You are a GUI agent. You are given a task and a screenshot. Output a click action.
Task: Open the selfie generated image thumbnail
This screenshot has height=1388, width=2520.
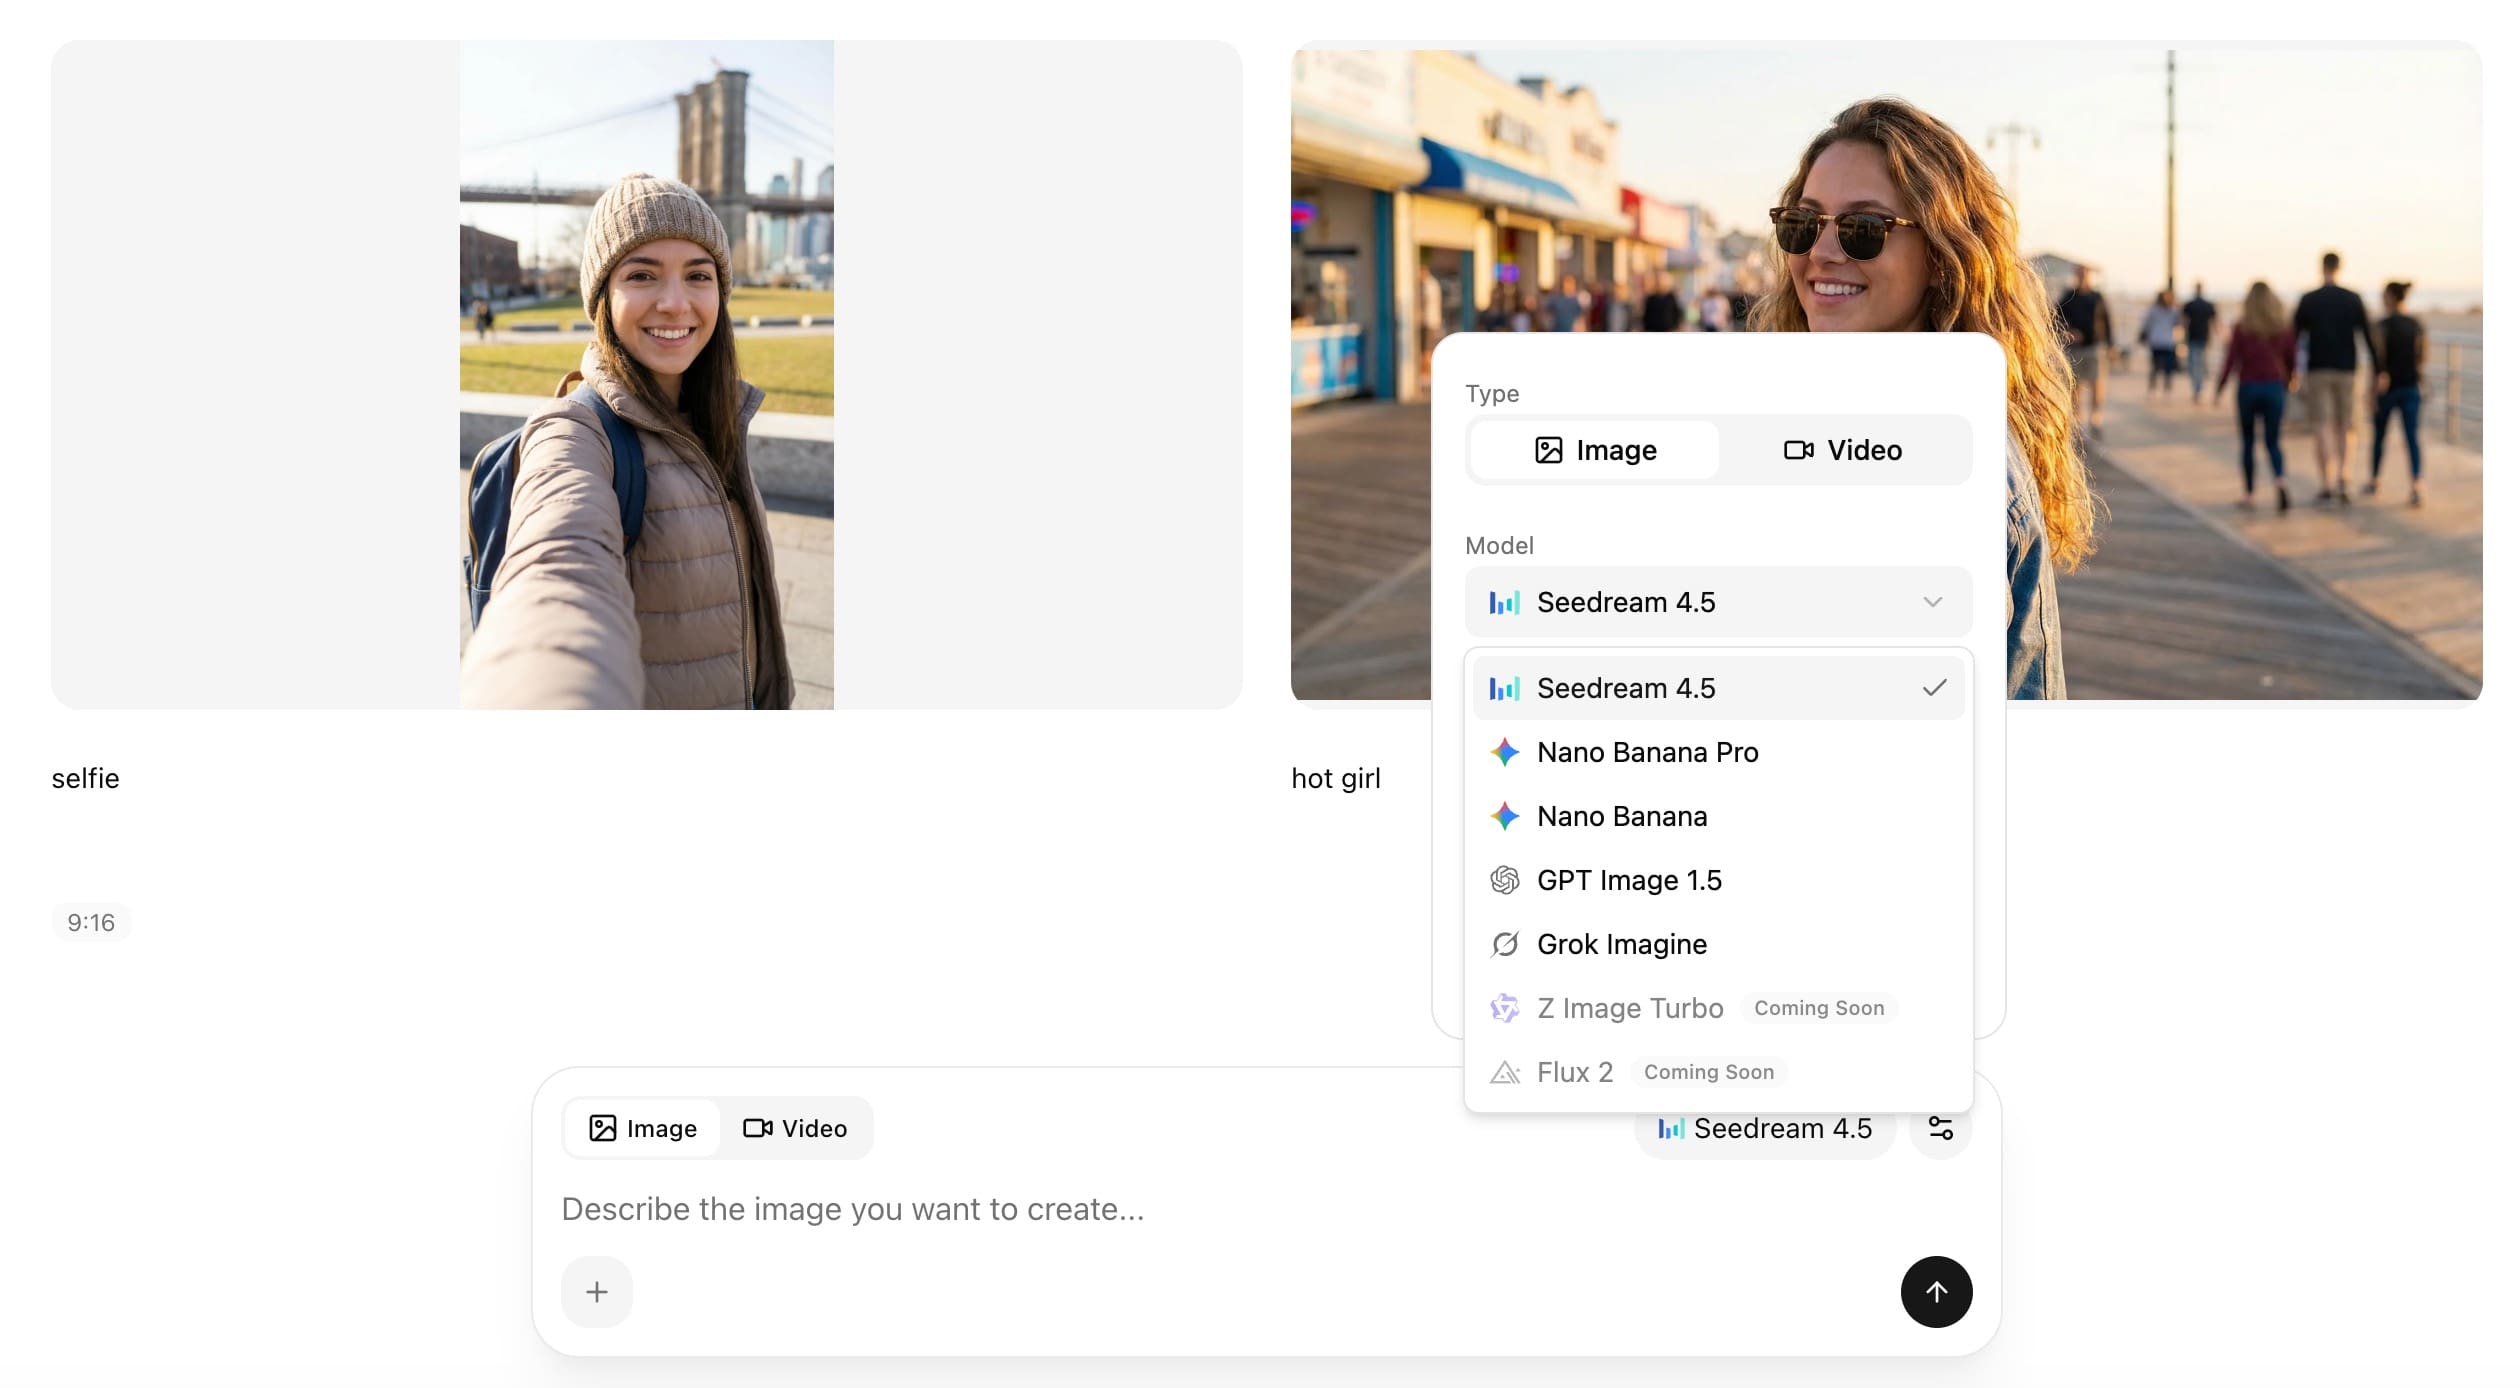point(646,375)
